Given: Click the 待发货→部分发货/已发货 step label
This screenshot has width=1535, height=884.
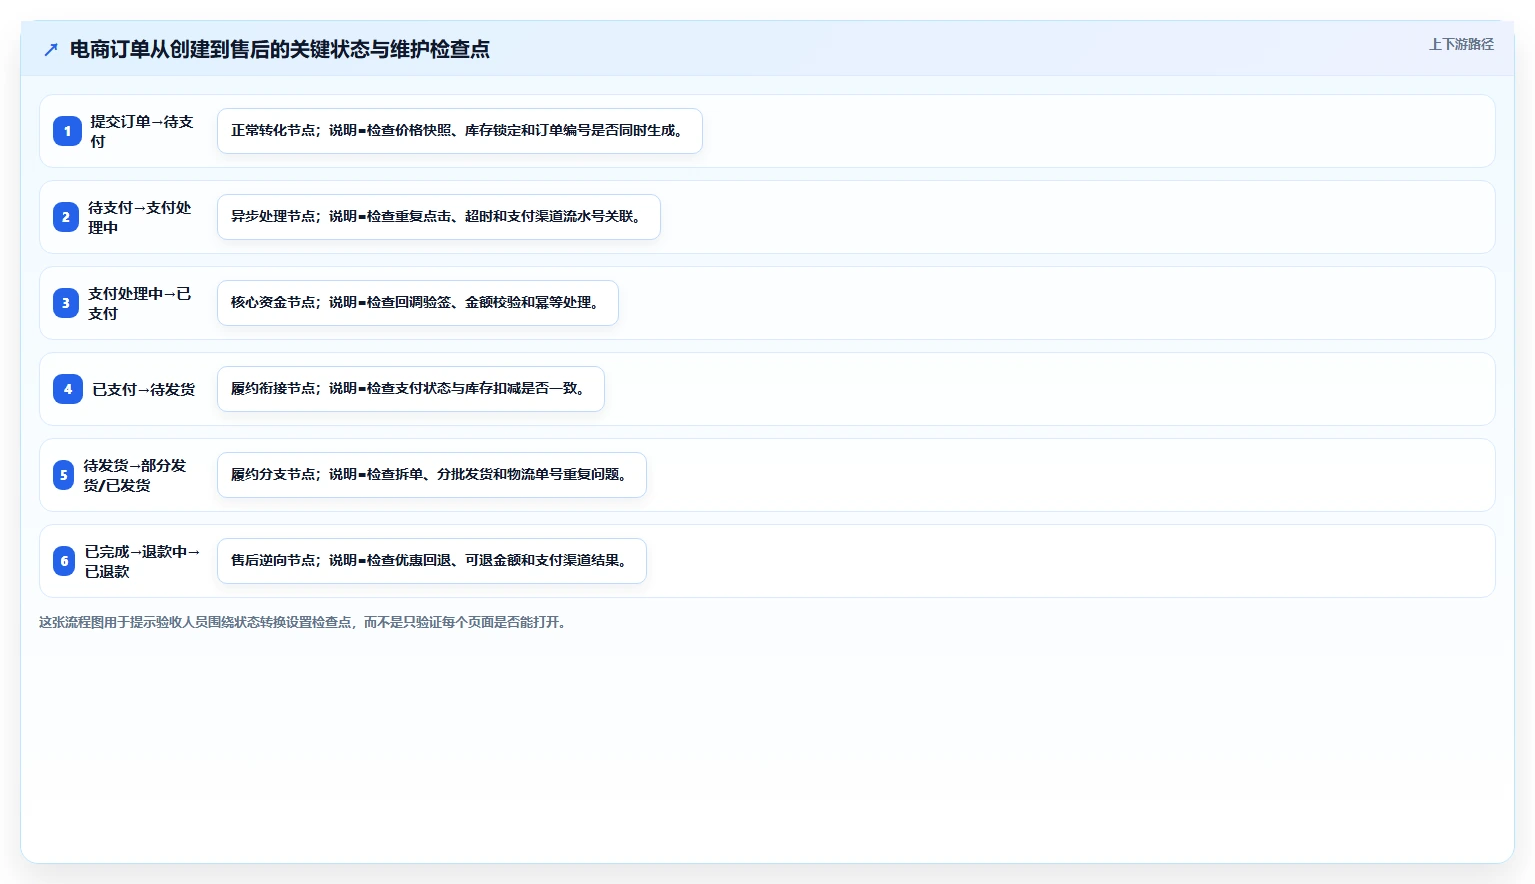Looking at the screenshot, I should tap(135, 475).
